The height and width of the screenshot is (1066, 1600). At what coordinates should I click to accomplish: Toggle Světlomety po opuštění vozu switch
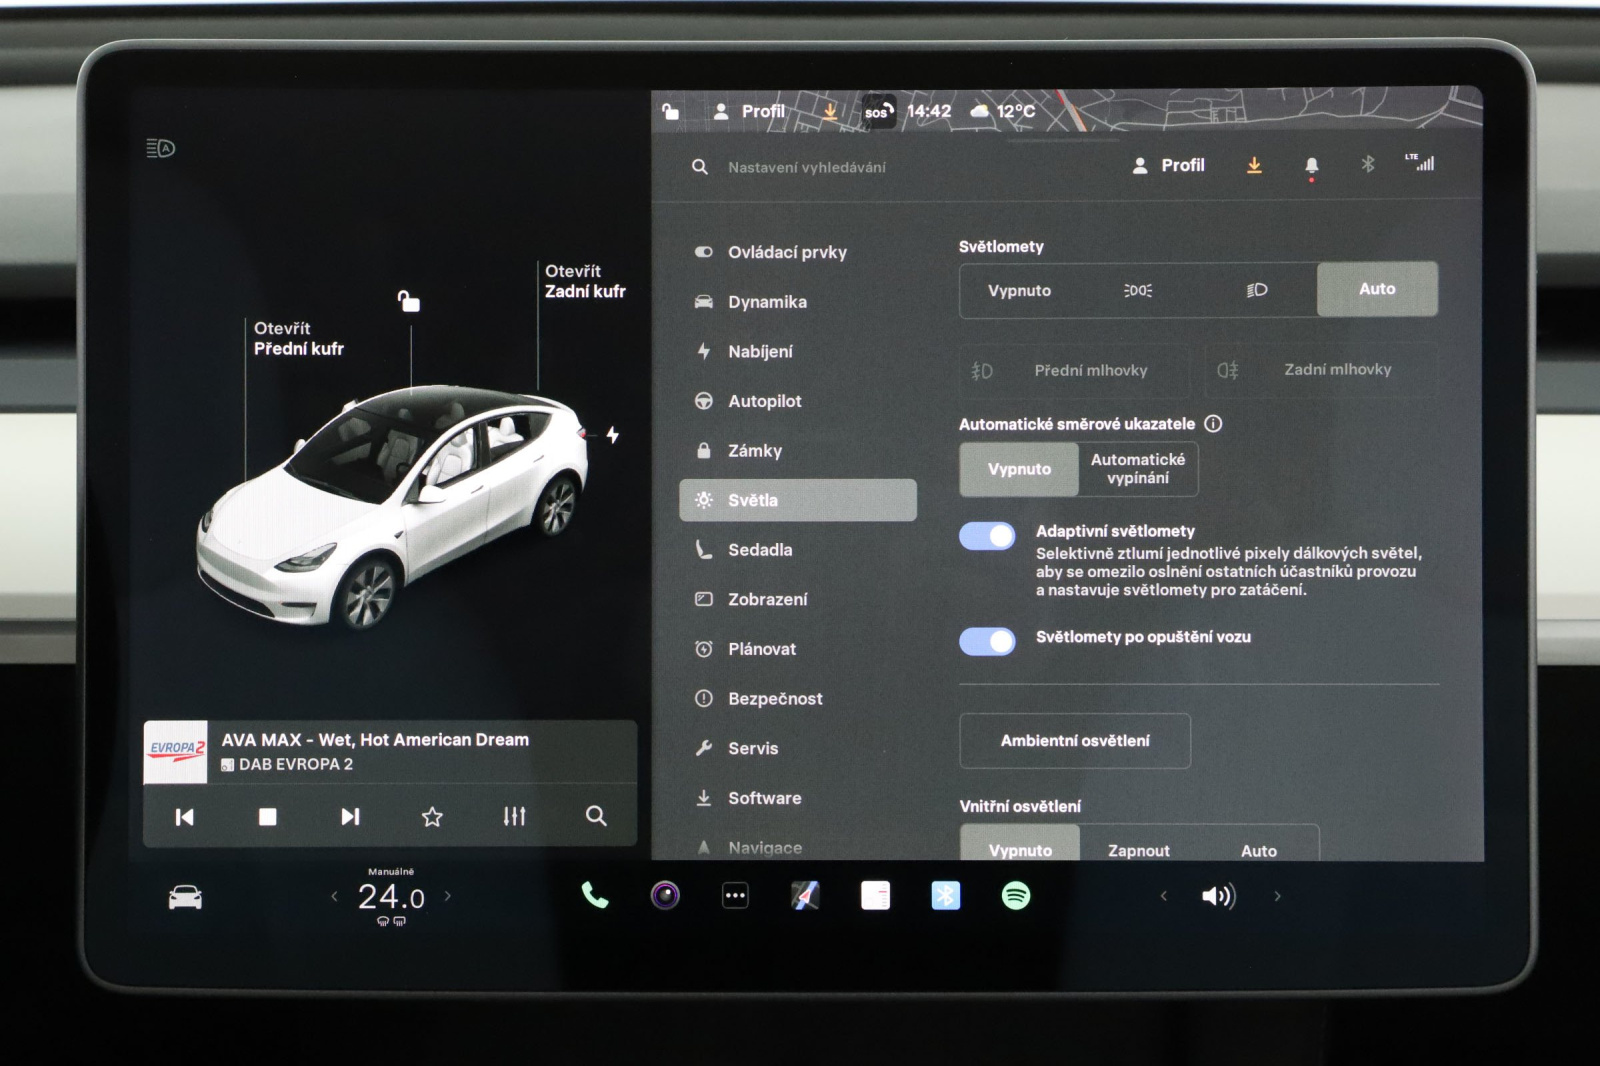click(987, 641)
